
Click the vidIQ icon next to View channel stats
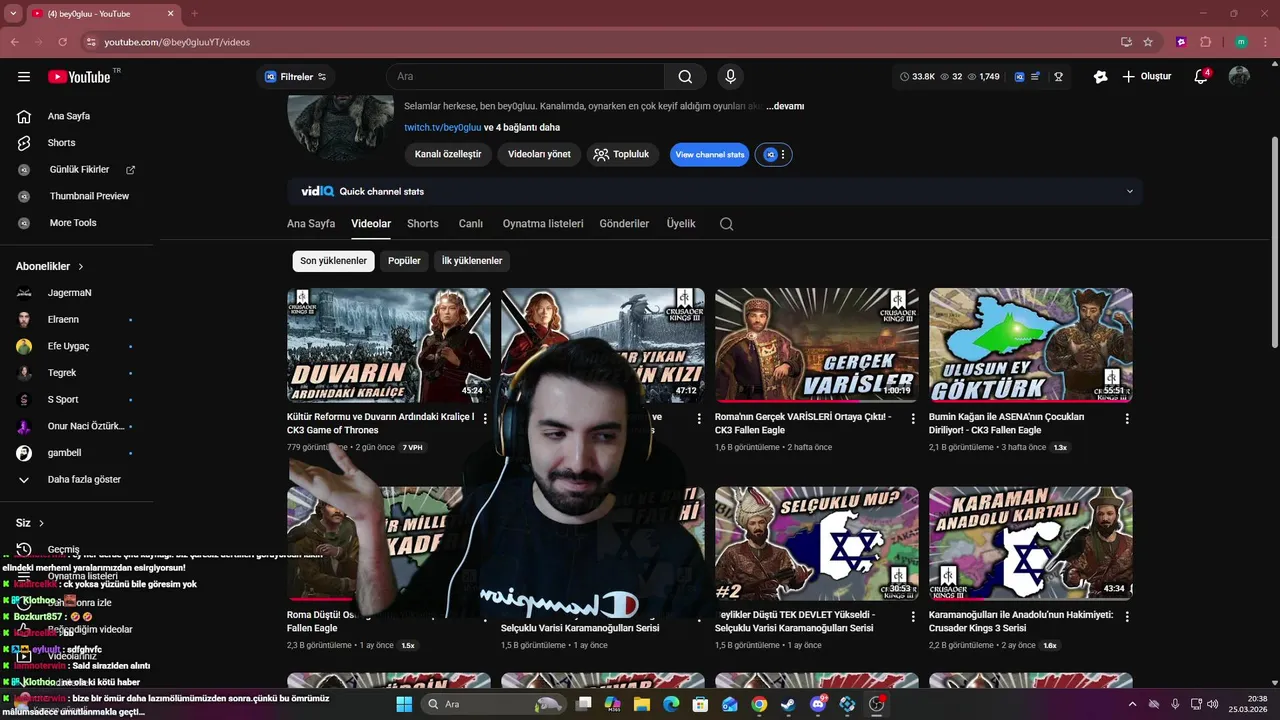771,155
